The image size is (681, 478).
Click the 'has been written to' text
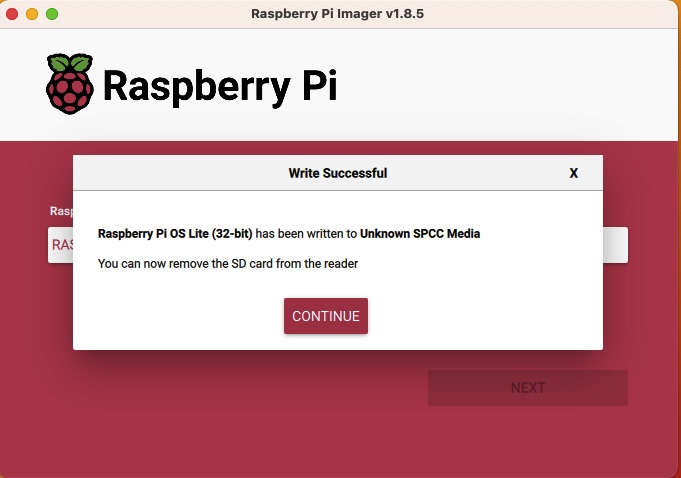click(x=306, y=234)
